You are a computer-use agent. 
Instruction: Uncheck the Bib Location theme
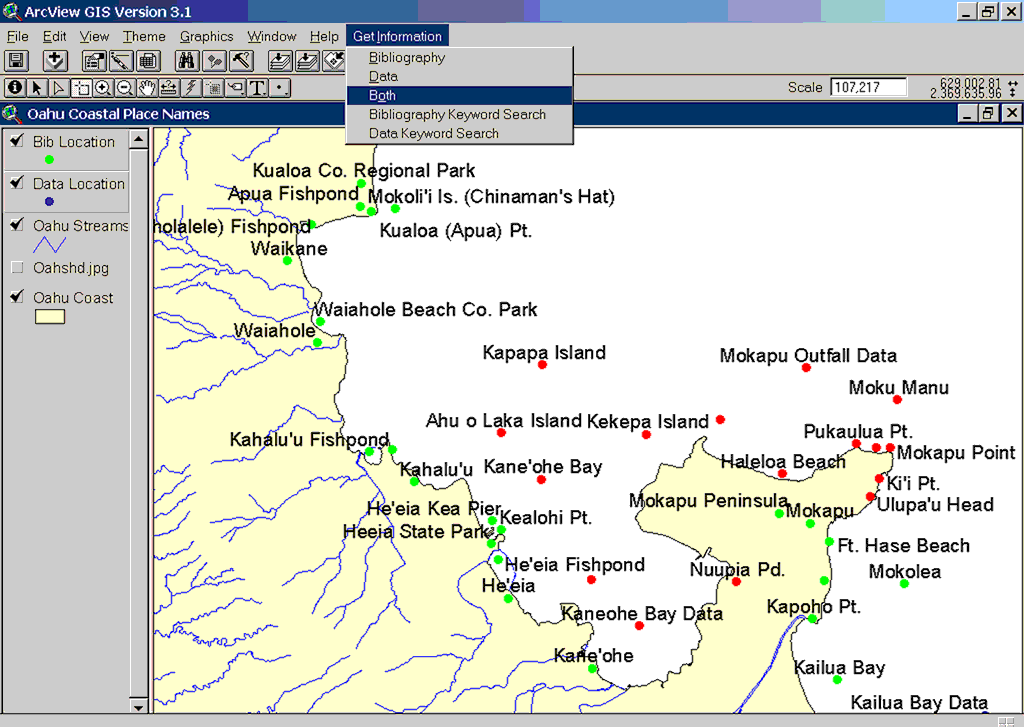coord(18,140)
